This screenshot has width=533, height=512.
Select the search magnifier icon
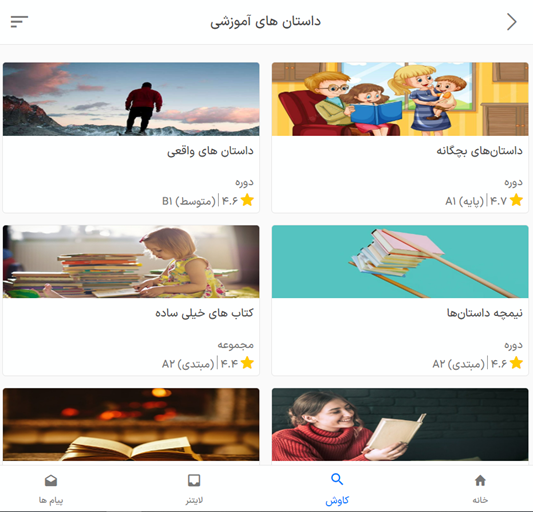[337, 479]
